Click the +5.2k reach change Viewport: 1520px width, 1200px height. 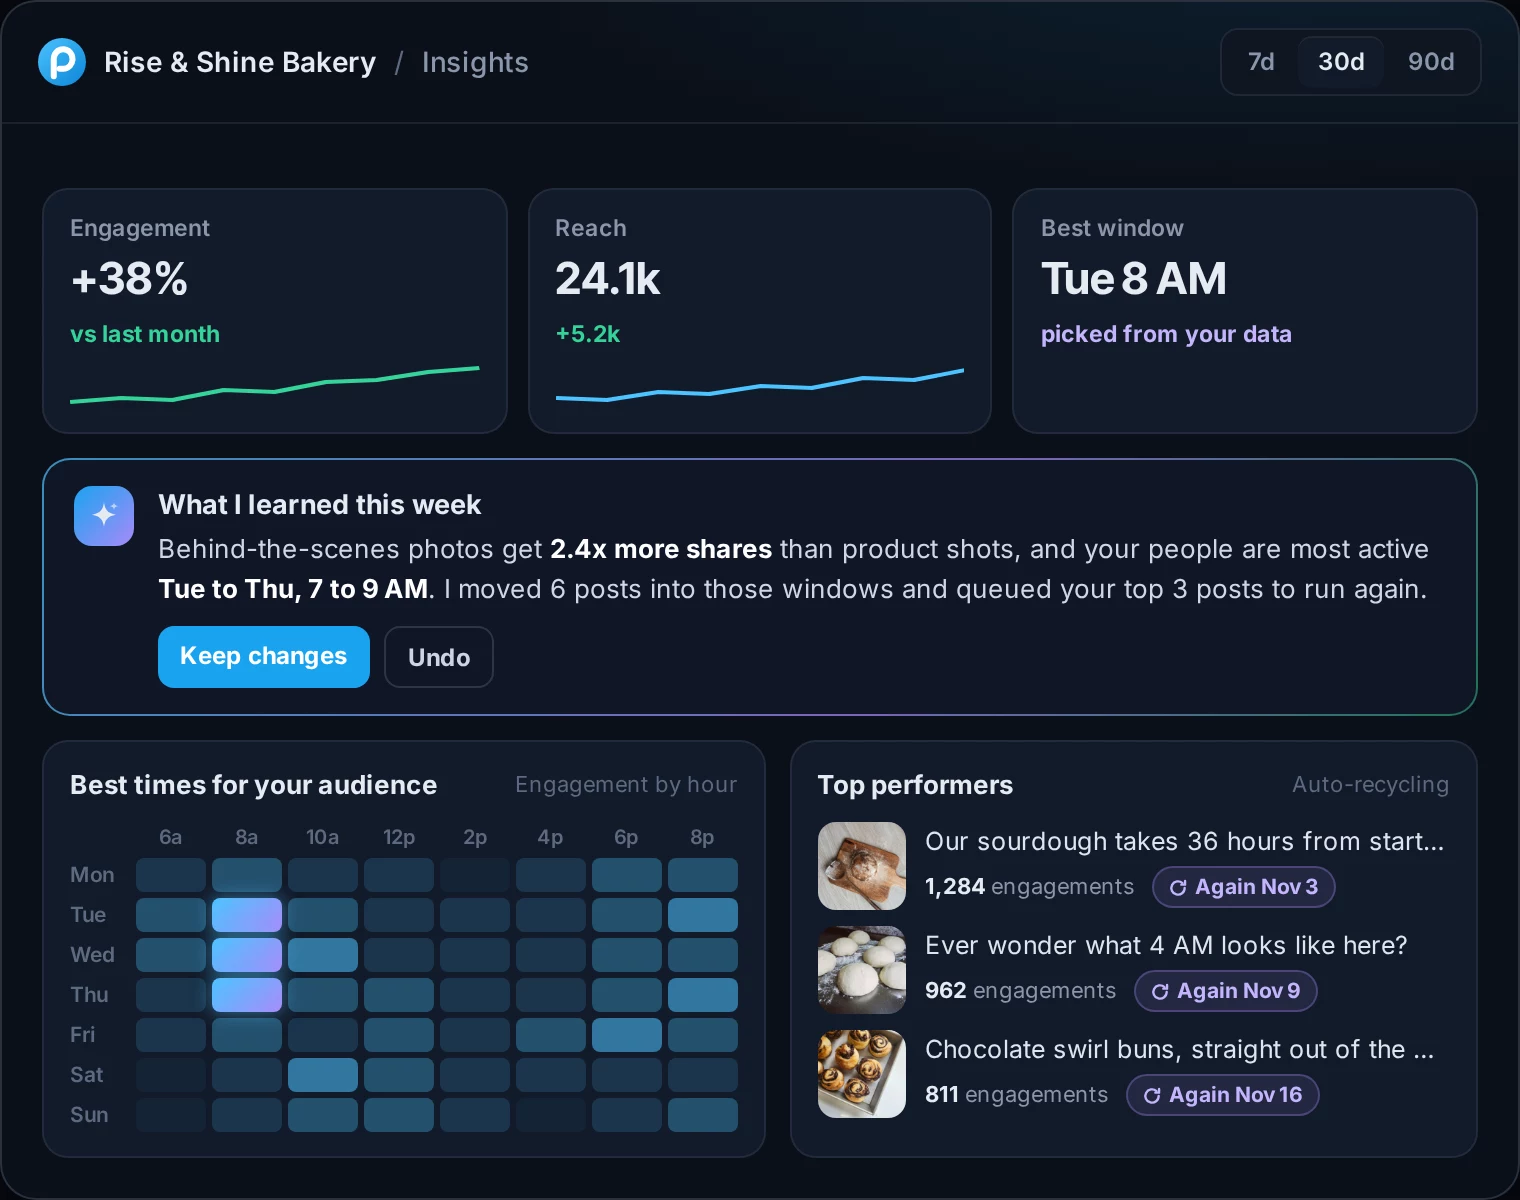(x=588, y=334)
